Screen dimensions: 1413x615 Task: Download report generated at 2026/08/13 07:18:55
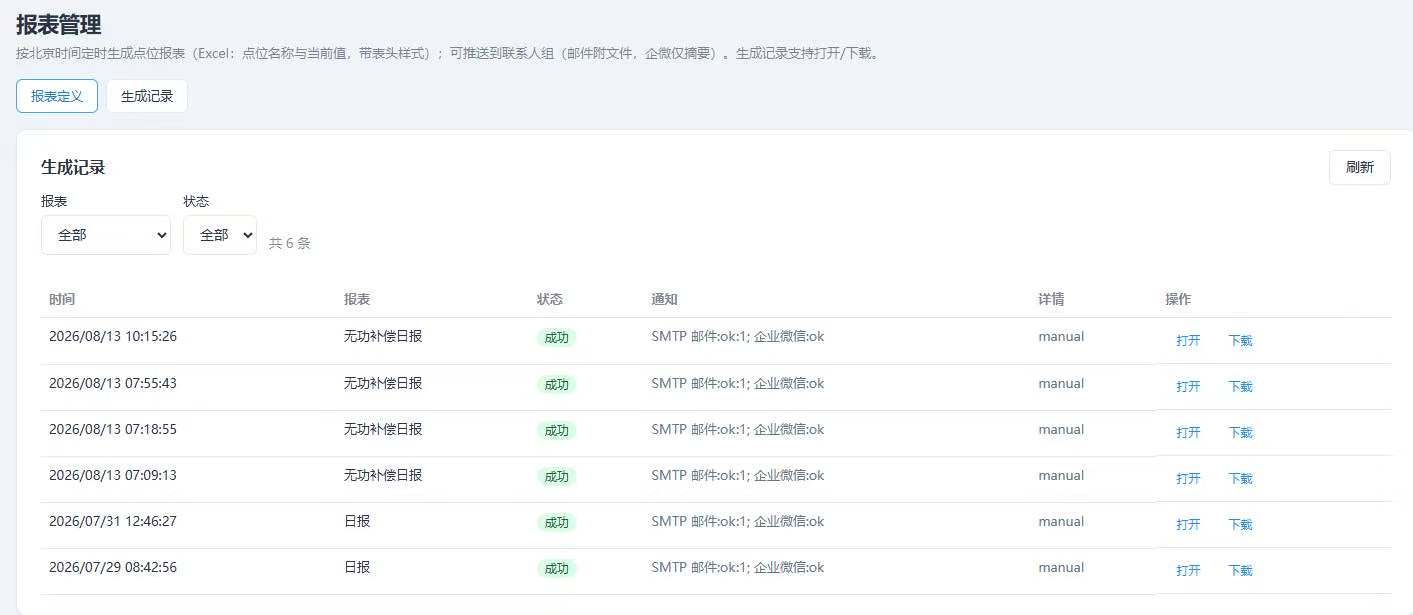(x=1240, y=432)
